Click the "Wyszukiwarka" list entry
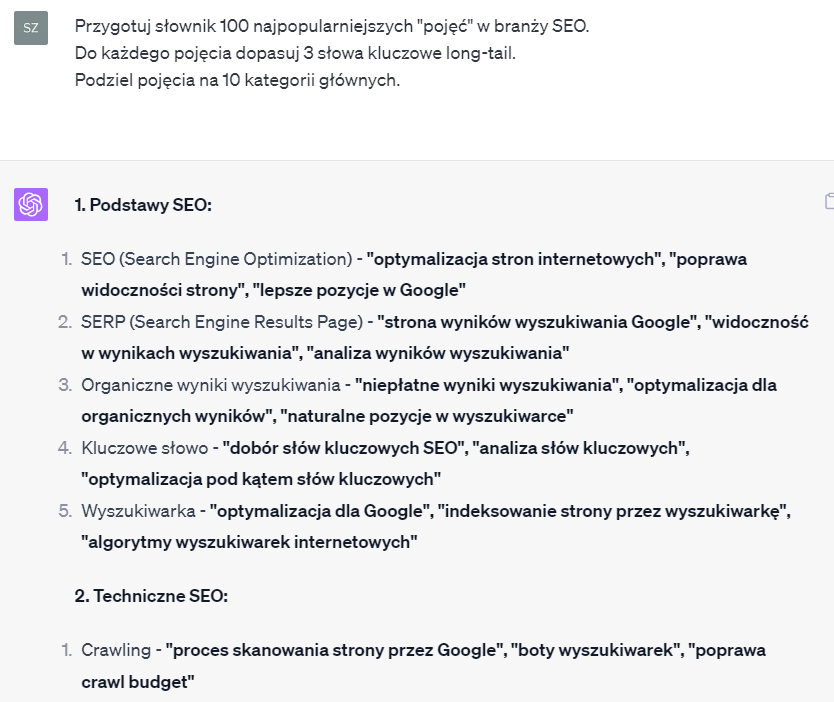Viewport: 834px width, 702px height. (138, 511)
